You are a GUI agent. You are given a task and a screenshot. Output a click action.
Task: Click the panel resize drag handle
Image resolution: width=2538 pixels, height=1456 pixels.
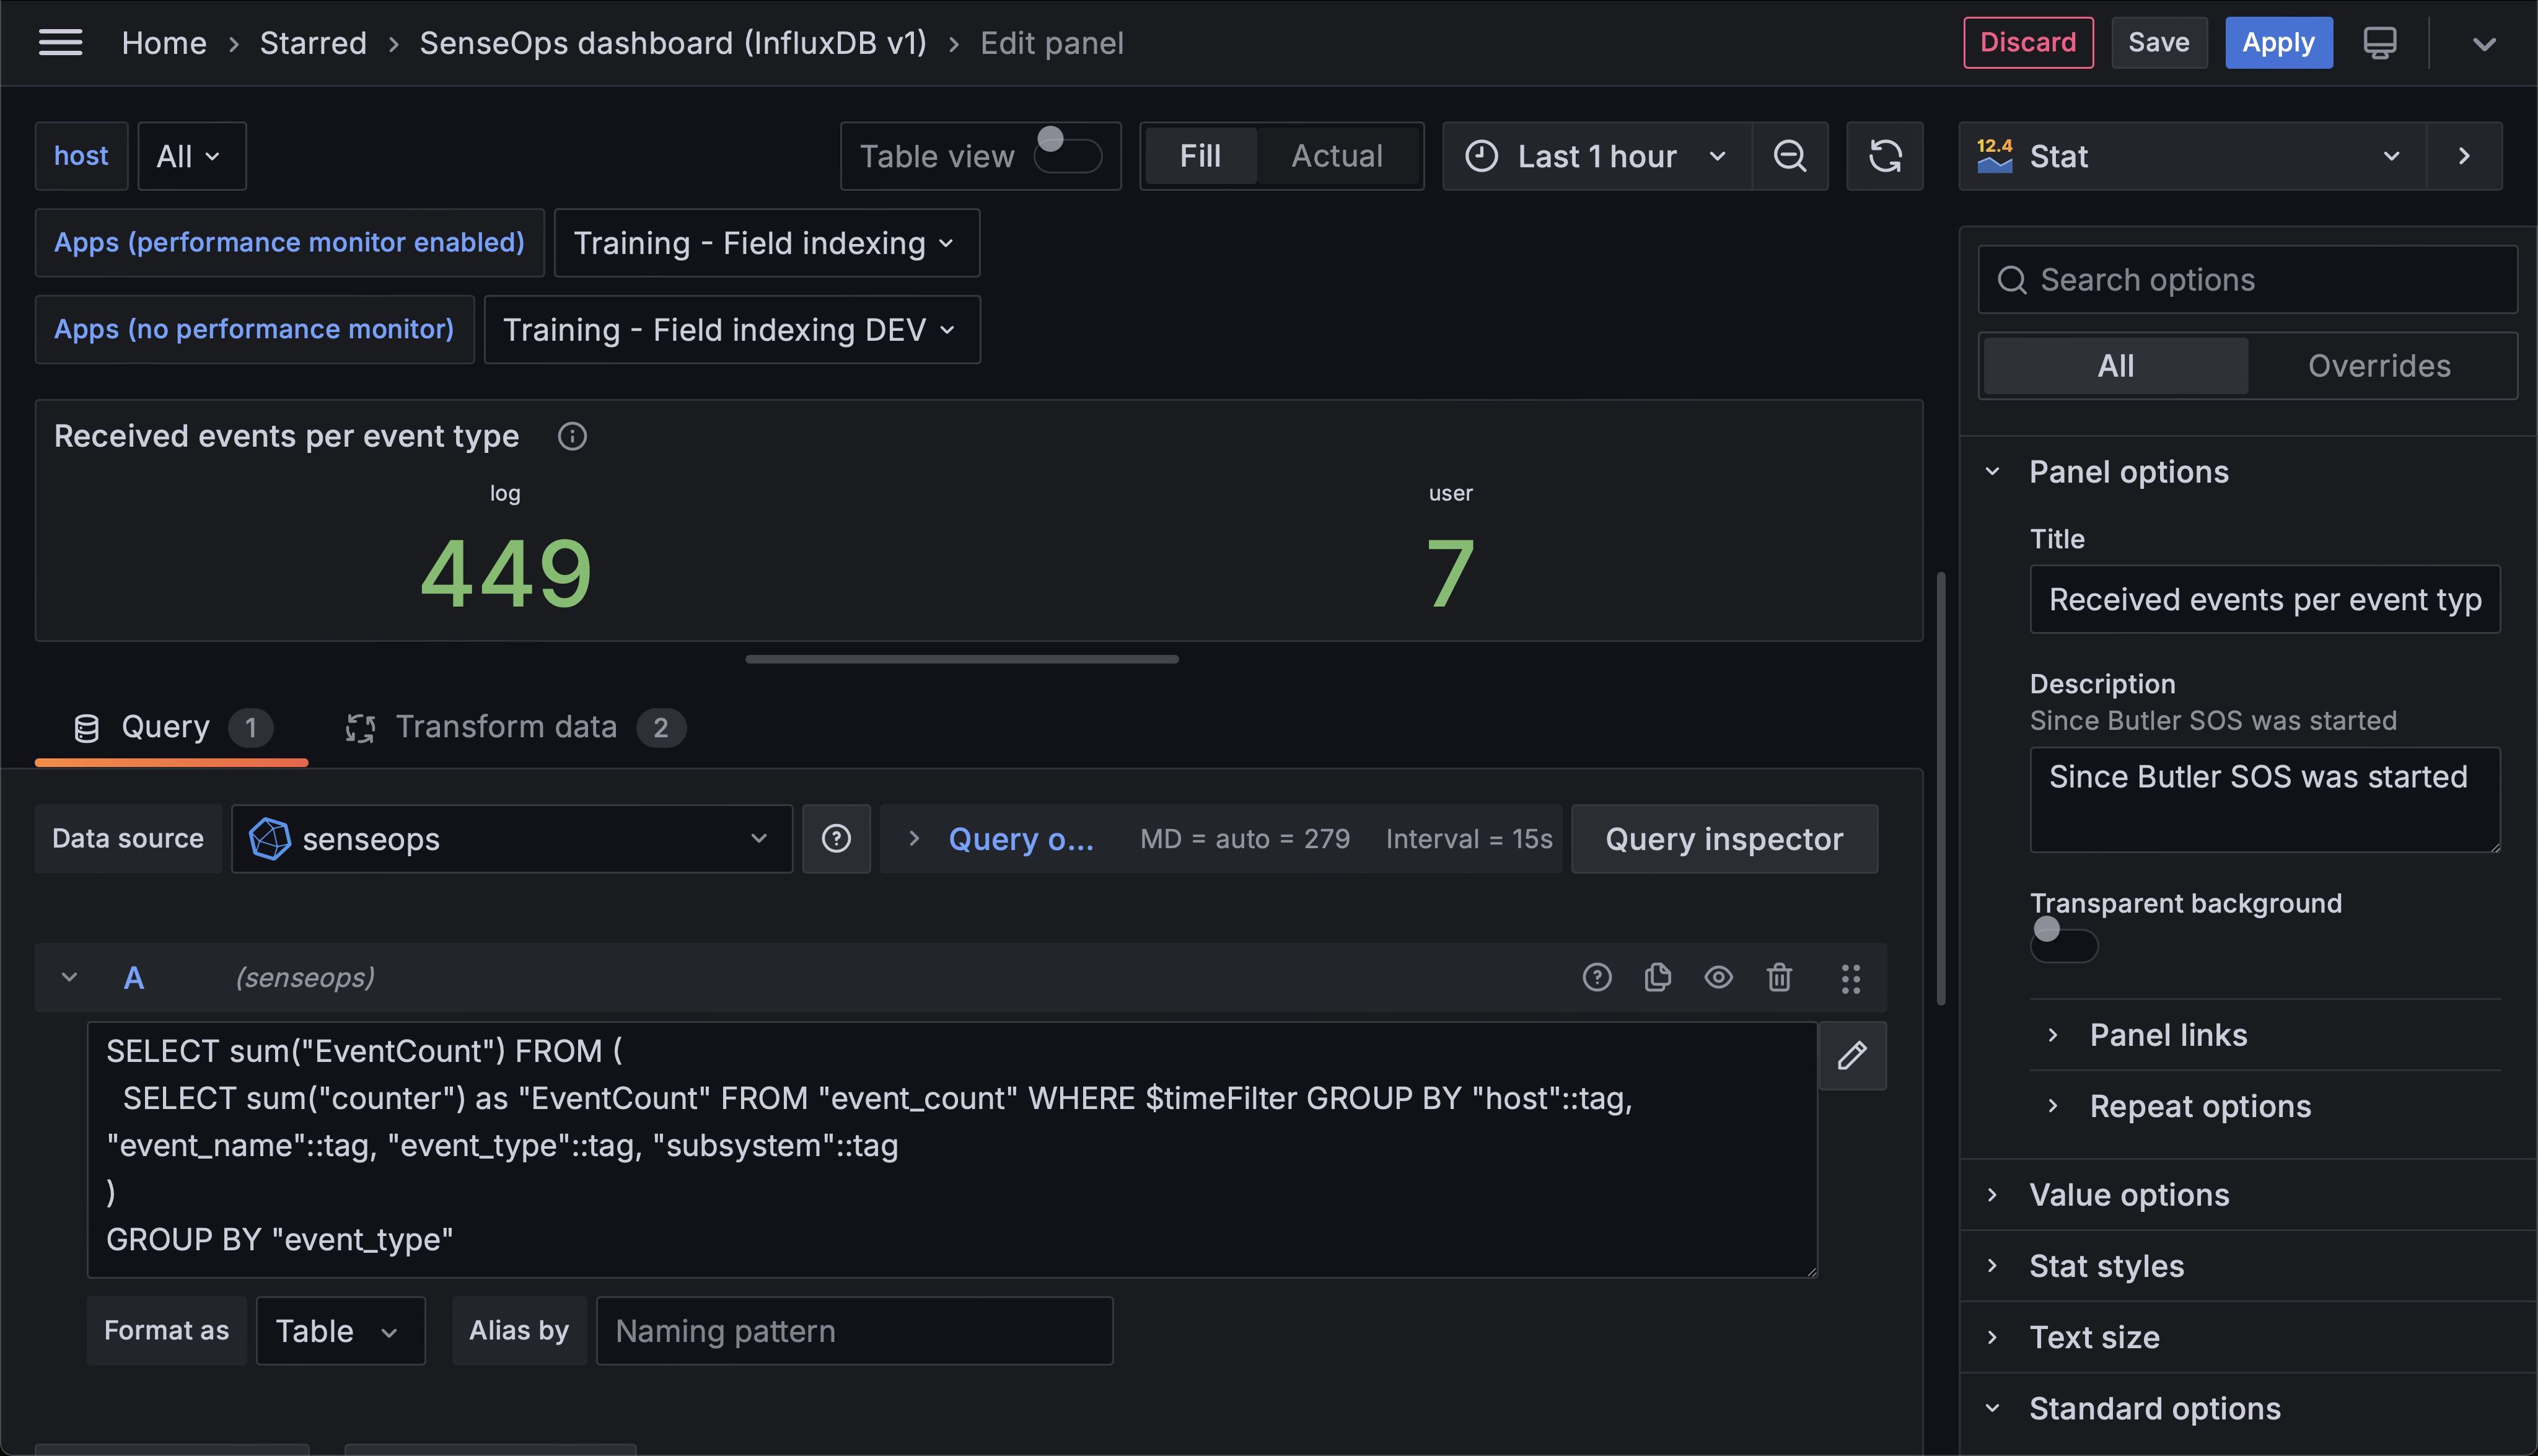pos(960,658)
